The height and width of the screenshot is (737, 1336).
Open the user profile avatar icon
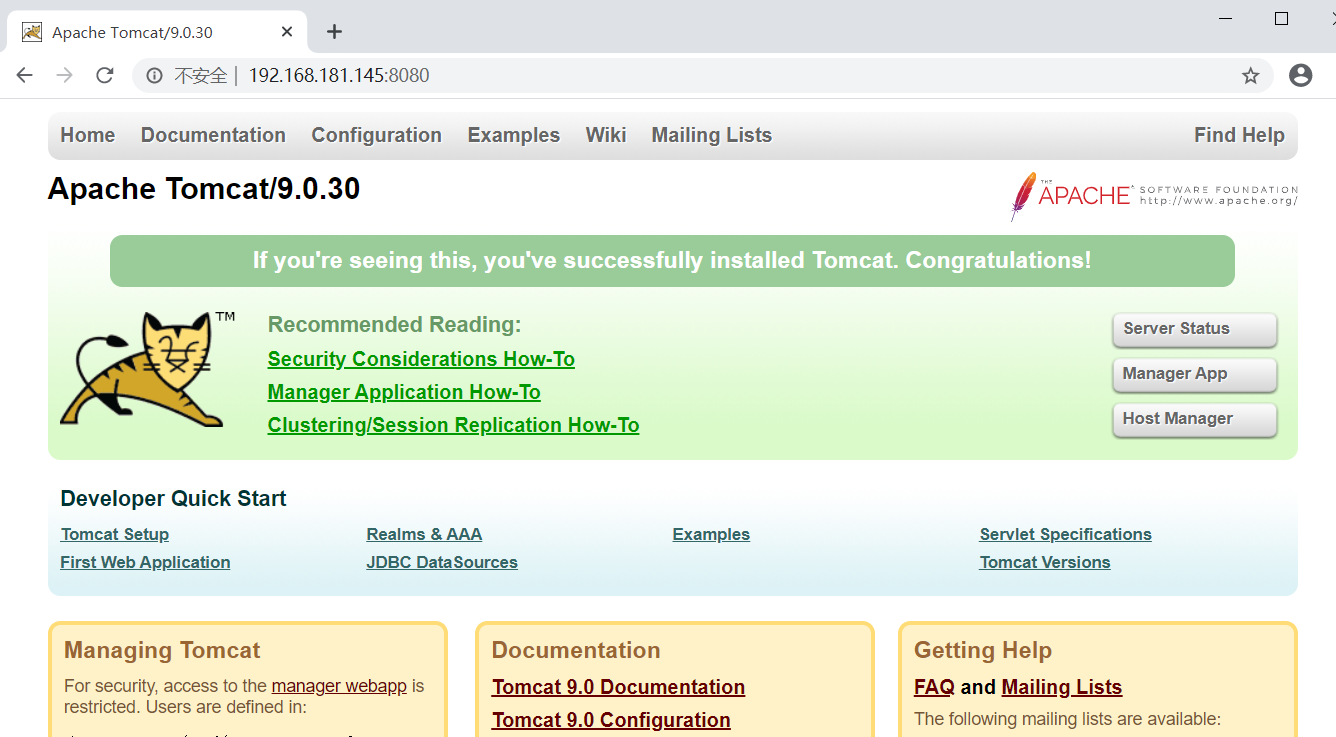pos(1300,75)
